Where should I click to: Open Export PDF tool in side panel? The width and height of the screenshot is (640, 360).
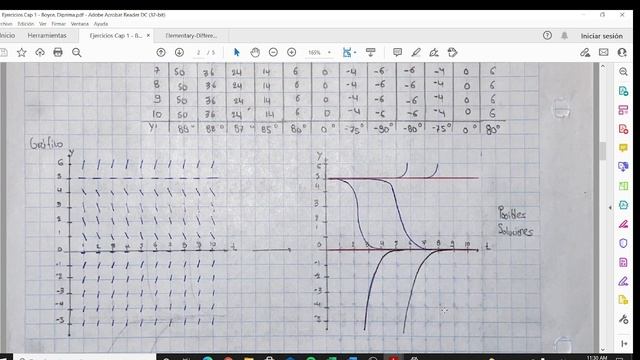(623, 91)
